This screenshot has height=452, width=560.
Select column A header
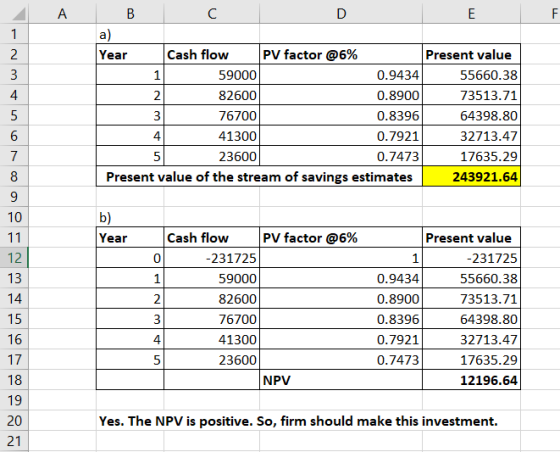pos(62,14)
